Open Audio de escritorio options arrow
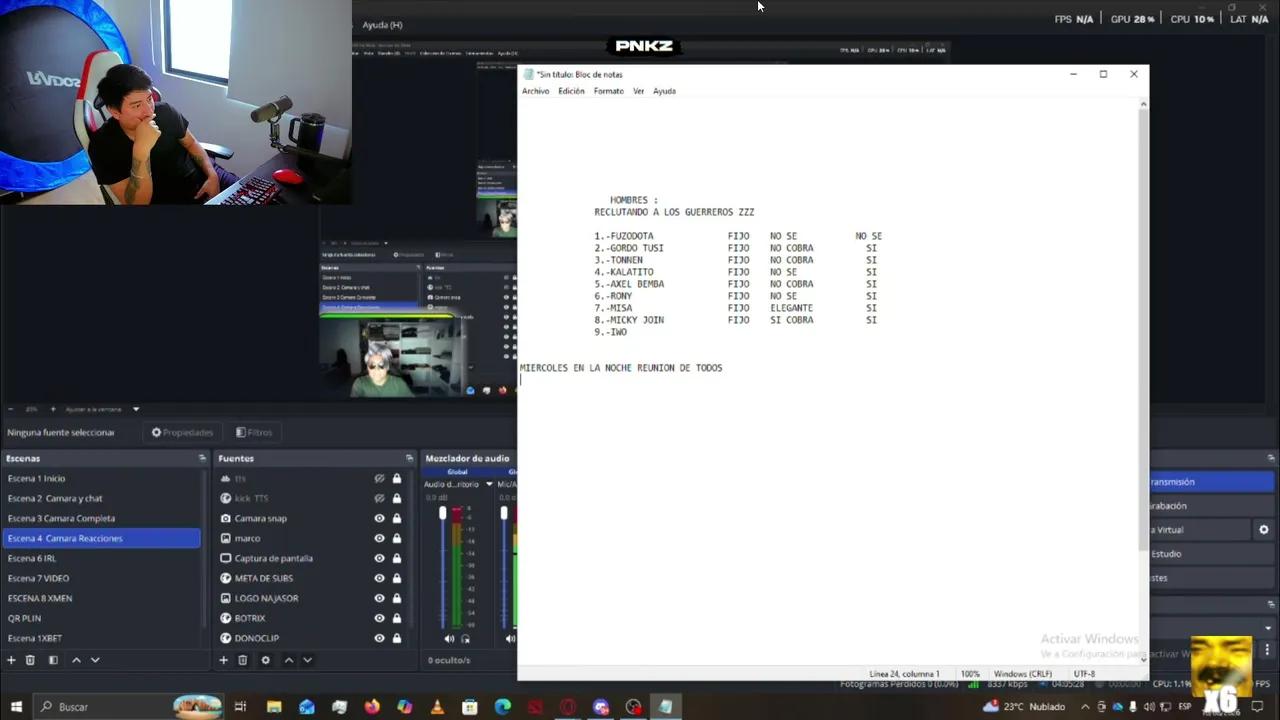The height and width of the screenshot is (720, 1280). pos(489,484)
